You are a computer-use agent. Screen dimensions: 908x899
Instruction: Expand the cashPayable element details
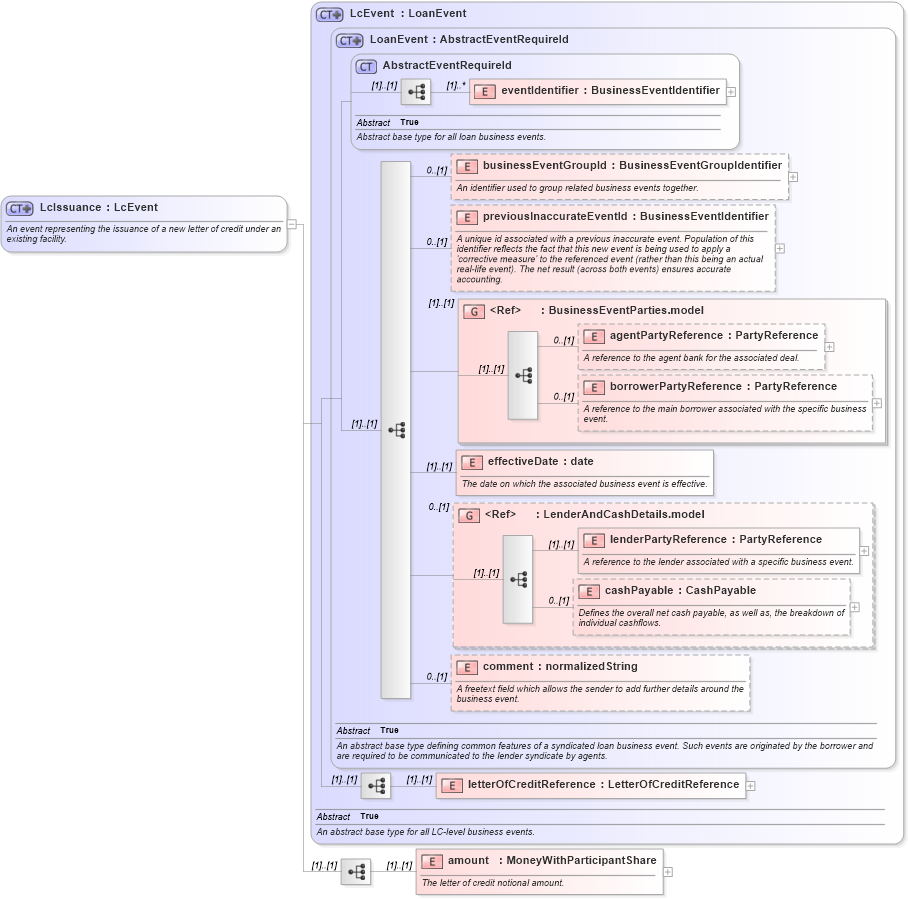click(x=856, y=607)
